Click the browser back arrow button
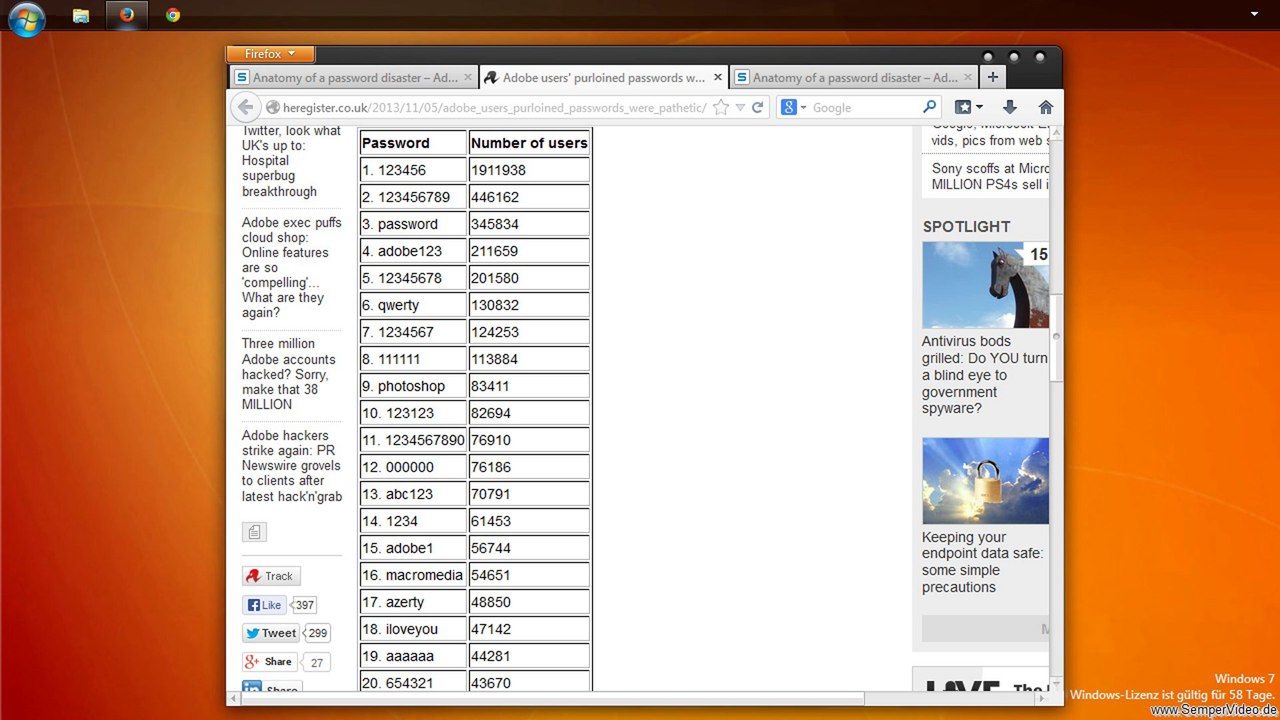The height and width of the screenshot is (720, 1280). point(245,107)
